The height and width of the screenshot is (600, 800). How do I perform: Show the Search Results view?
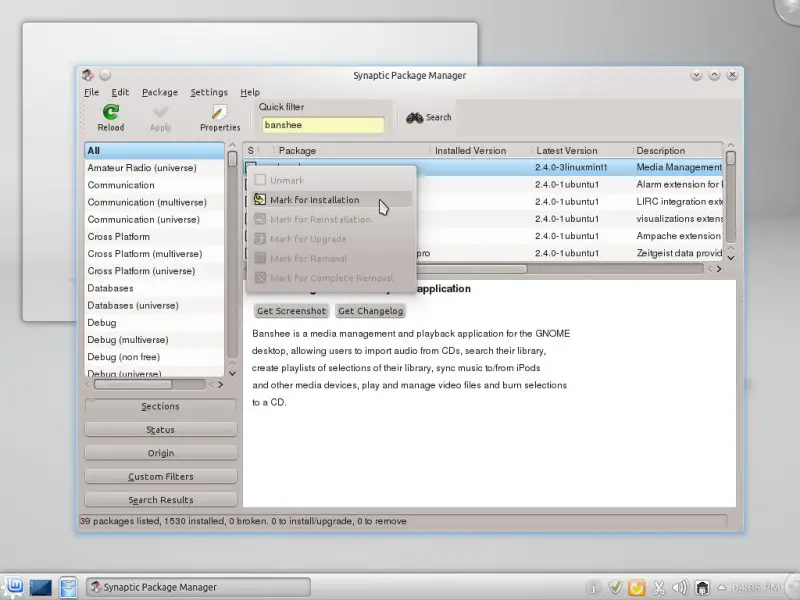tap(161, 500)
